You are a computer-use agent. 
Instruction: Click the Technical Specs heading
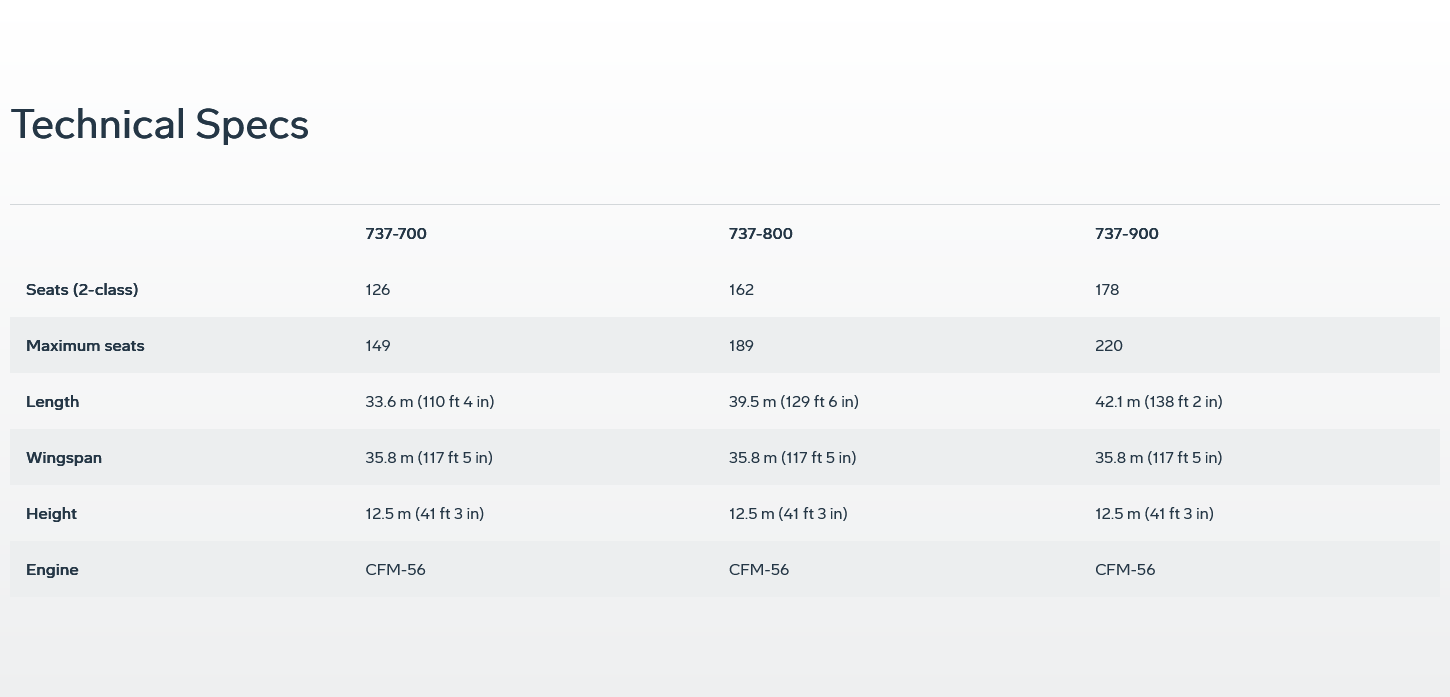(160, 125)
